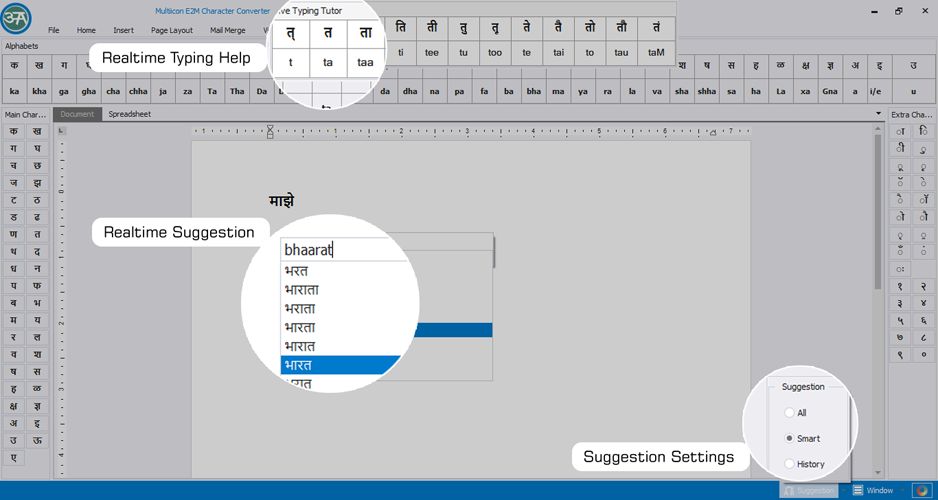Click the 'tau' key in typing tutor
Viewport: 938px width, 500px height.
pyautogui.click(x=622, y=53)
